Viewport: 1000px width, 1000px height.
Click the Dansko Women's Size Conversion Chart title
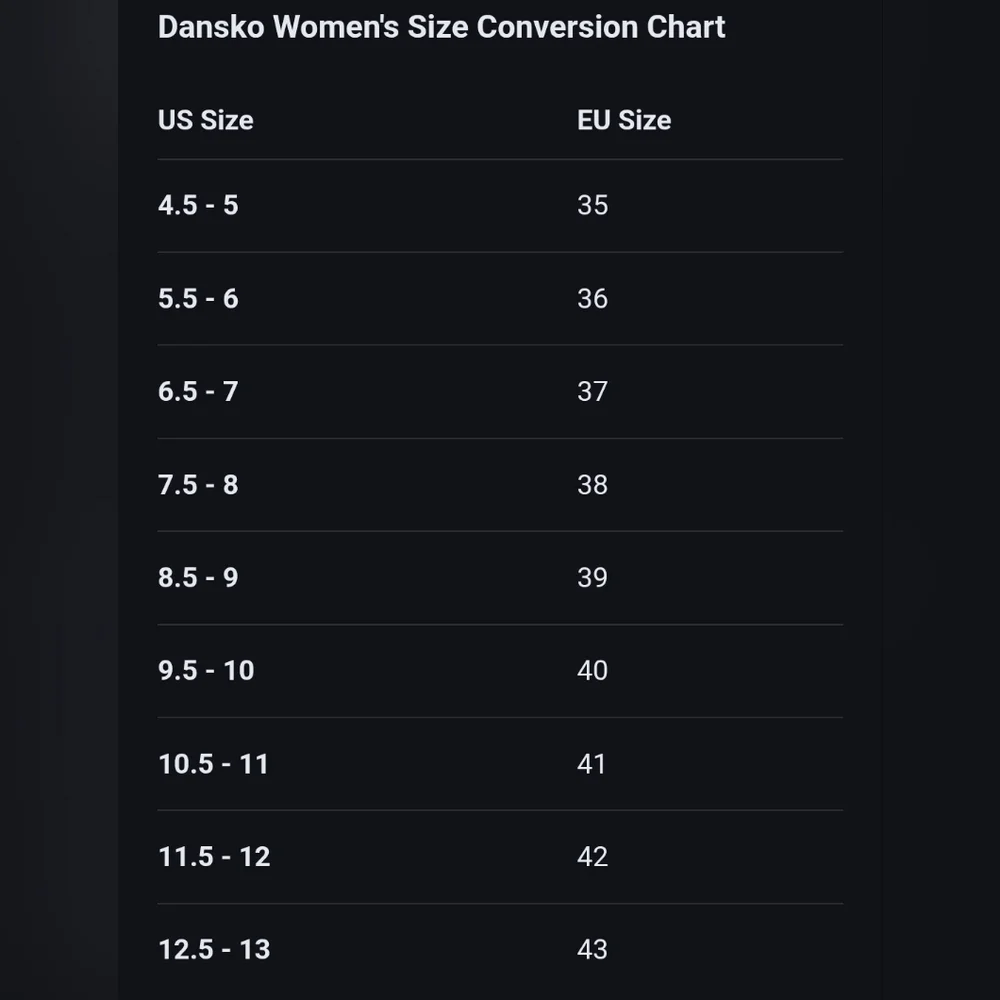click(441, 27)
